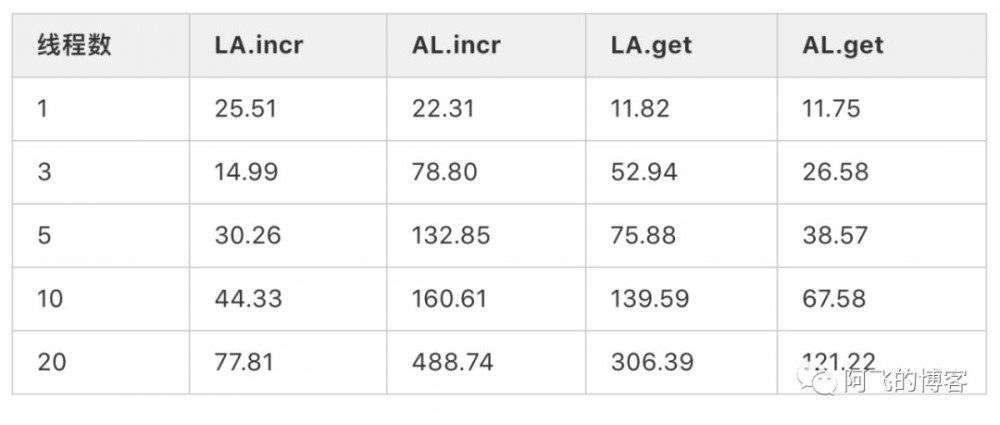Select the 25.51 cell
This screenshot has width=1000, height=425.
pyautogui.click(x=248, y=109)
